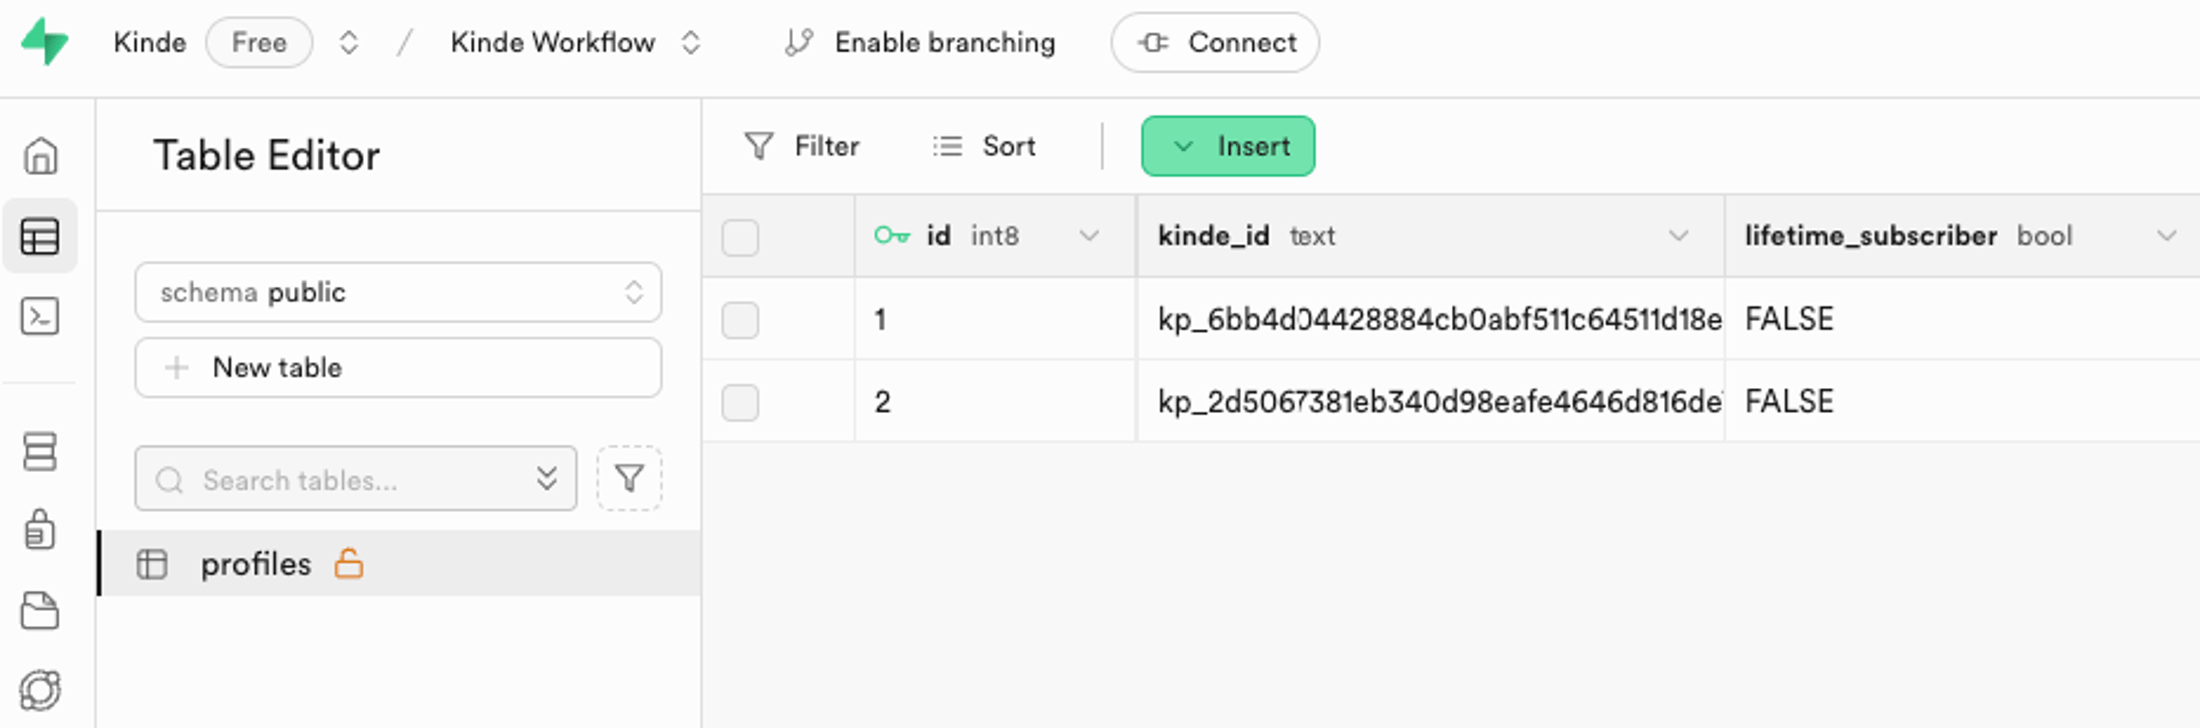
Task: Check the checkbox for row 1
Action: tap(740, 320)
